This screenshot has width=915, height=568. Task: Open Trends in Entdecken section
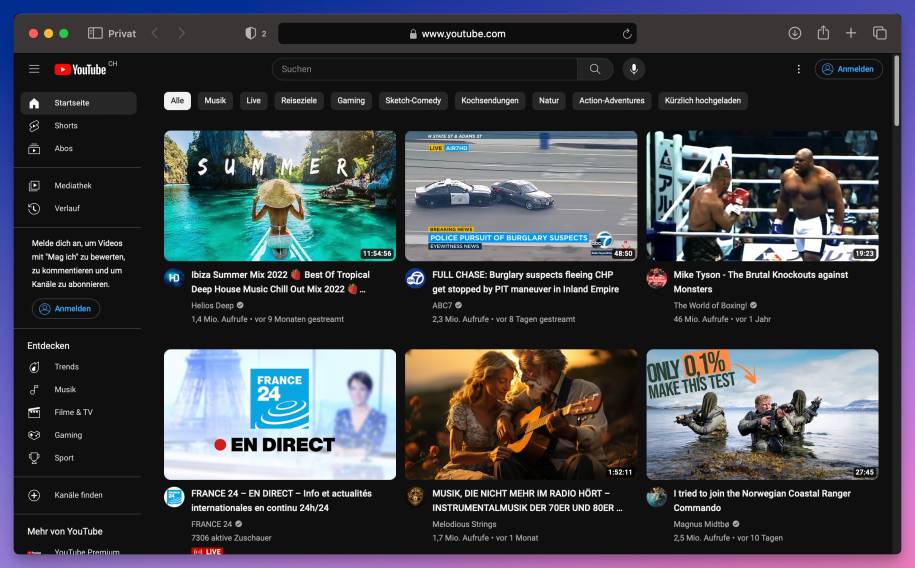pyautogui.click(x=79, y=367)
